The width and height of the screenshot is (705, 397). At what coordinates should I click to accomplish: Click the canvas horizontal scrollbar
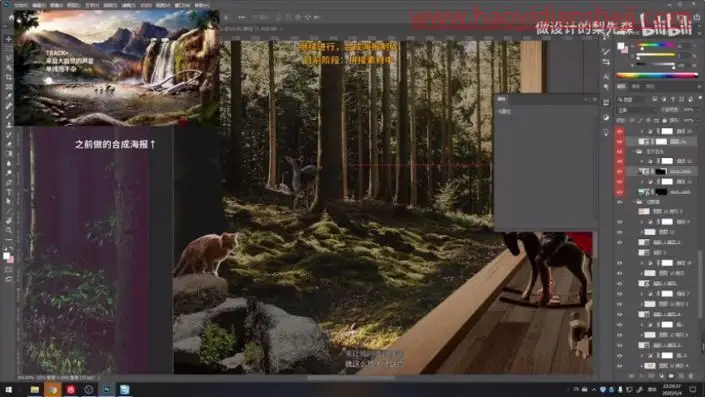click(351, 378)
